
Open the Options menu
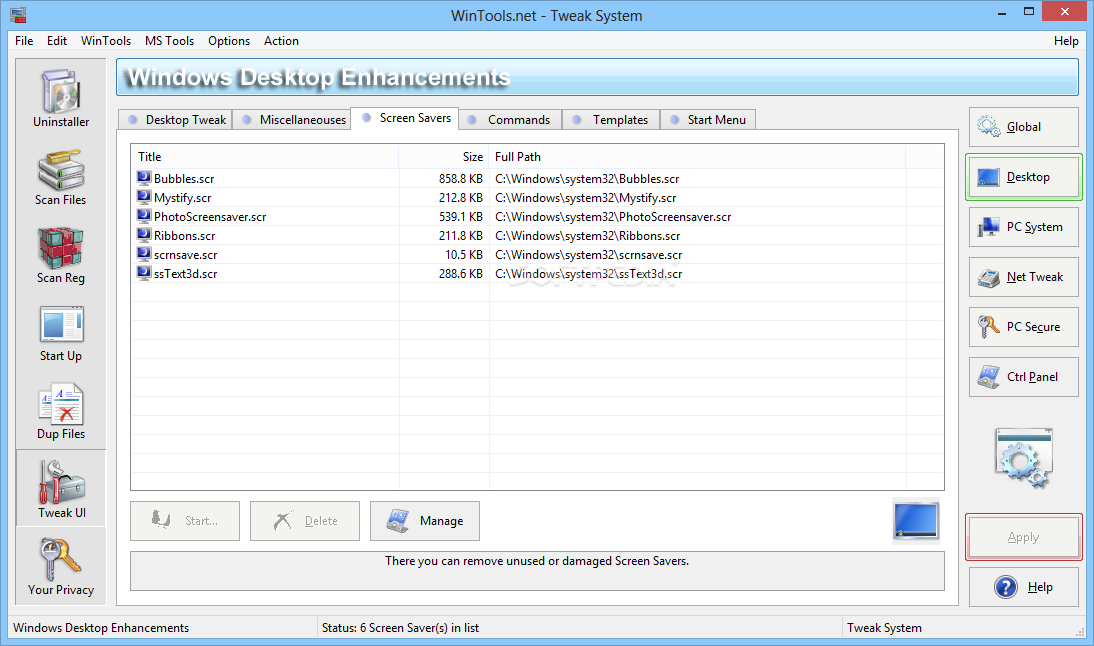point(229,40)
